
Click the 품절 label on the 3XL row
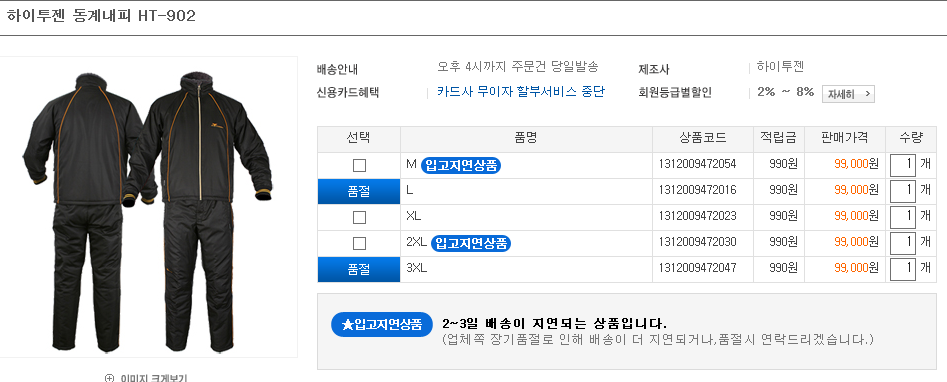tap(359, 269)
